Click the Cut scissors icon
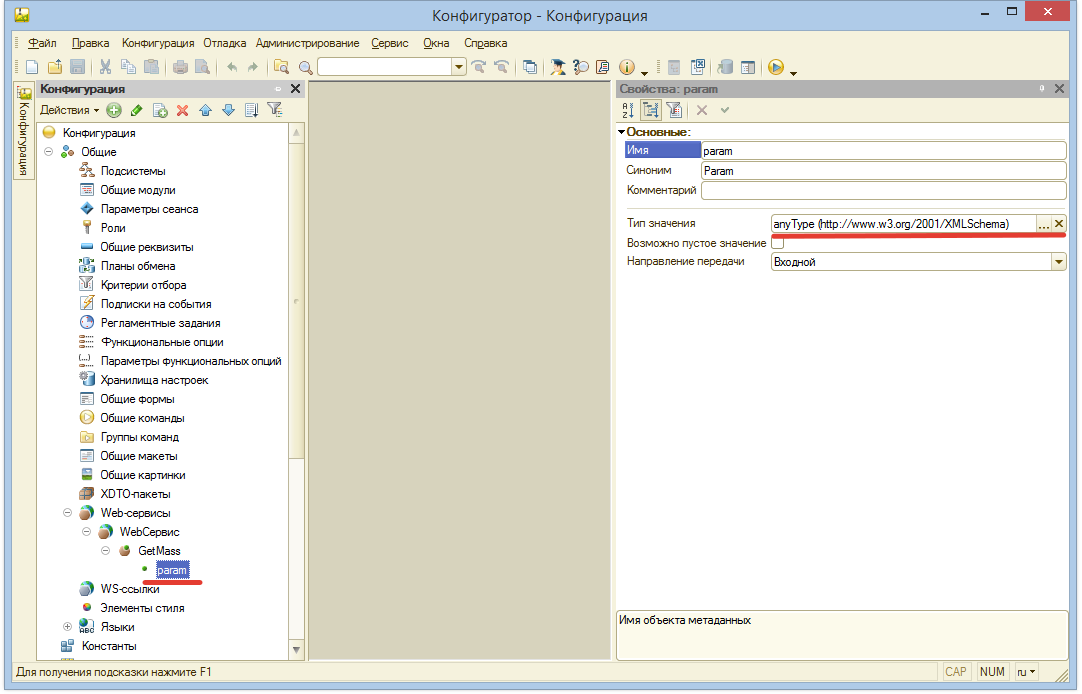The image size is (1082, 694). click(106, 68)
